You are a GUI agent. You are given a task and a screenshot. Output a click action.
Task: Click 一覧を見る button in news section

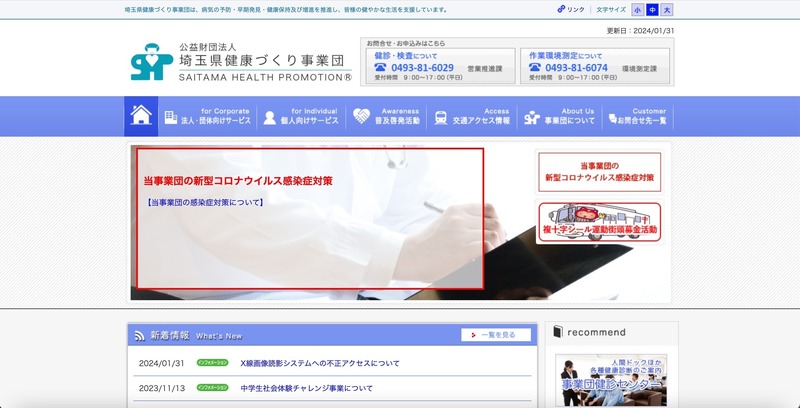tap(496, 335)
